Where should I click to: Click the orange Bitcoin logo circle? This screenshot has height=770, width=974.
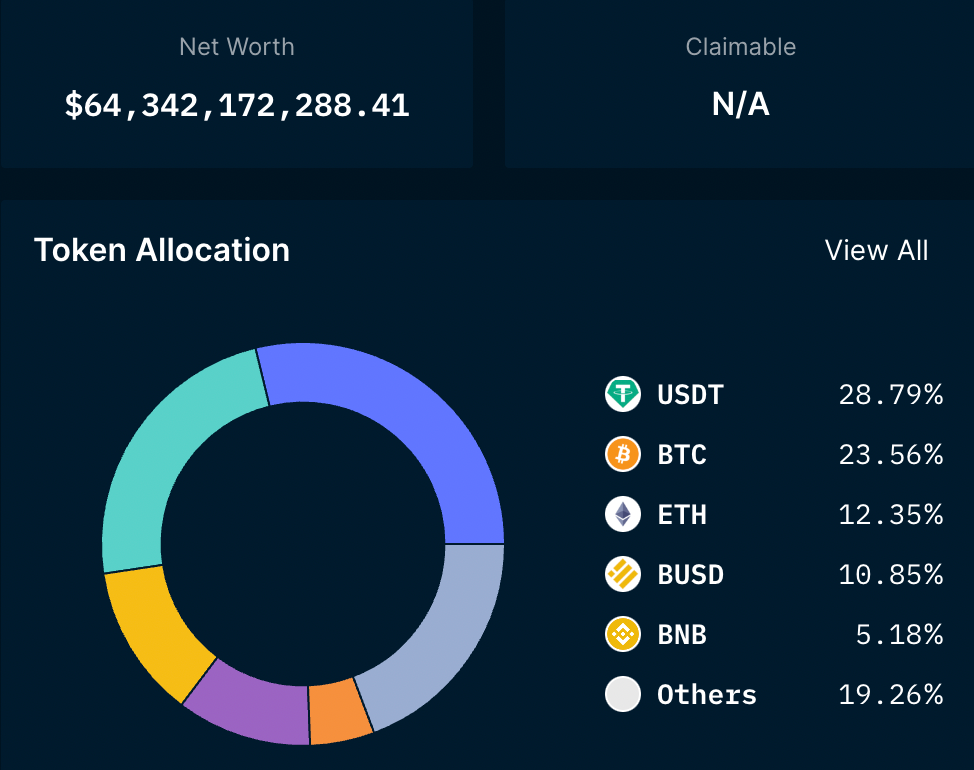click(622, 455)
